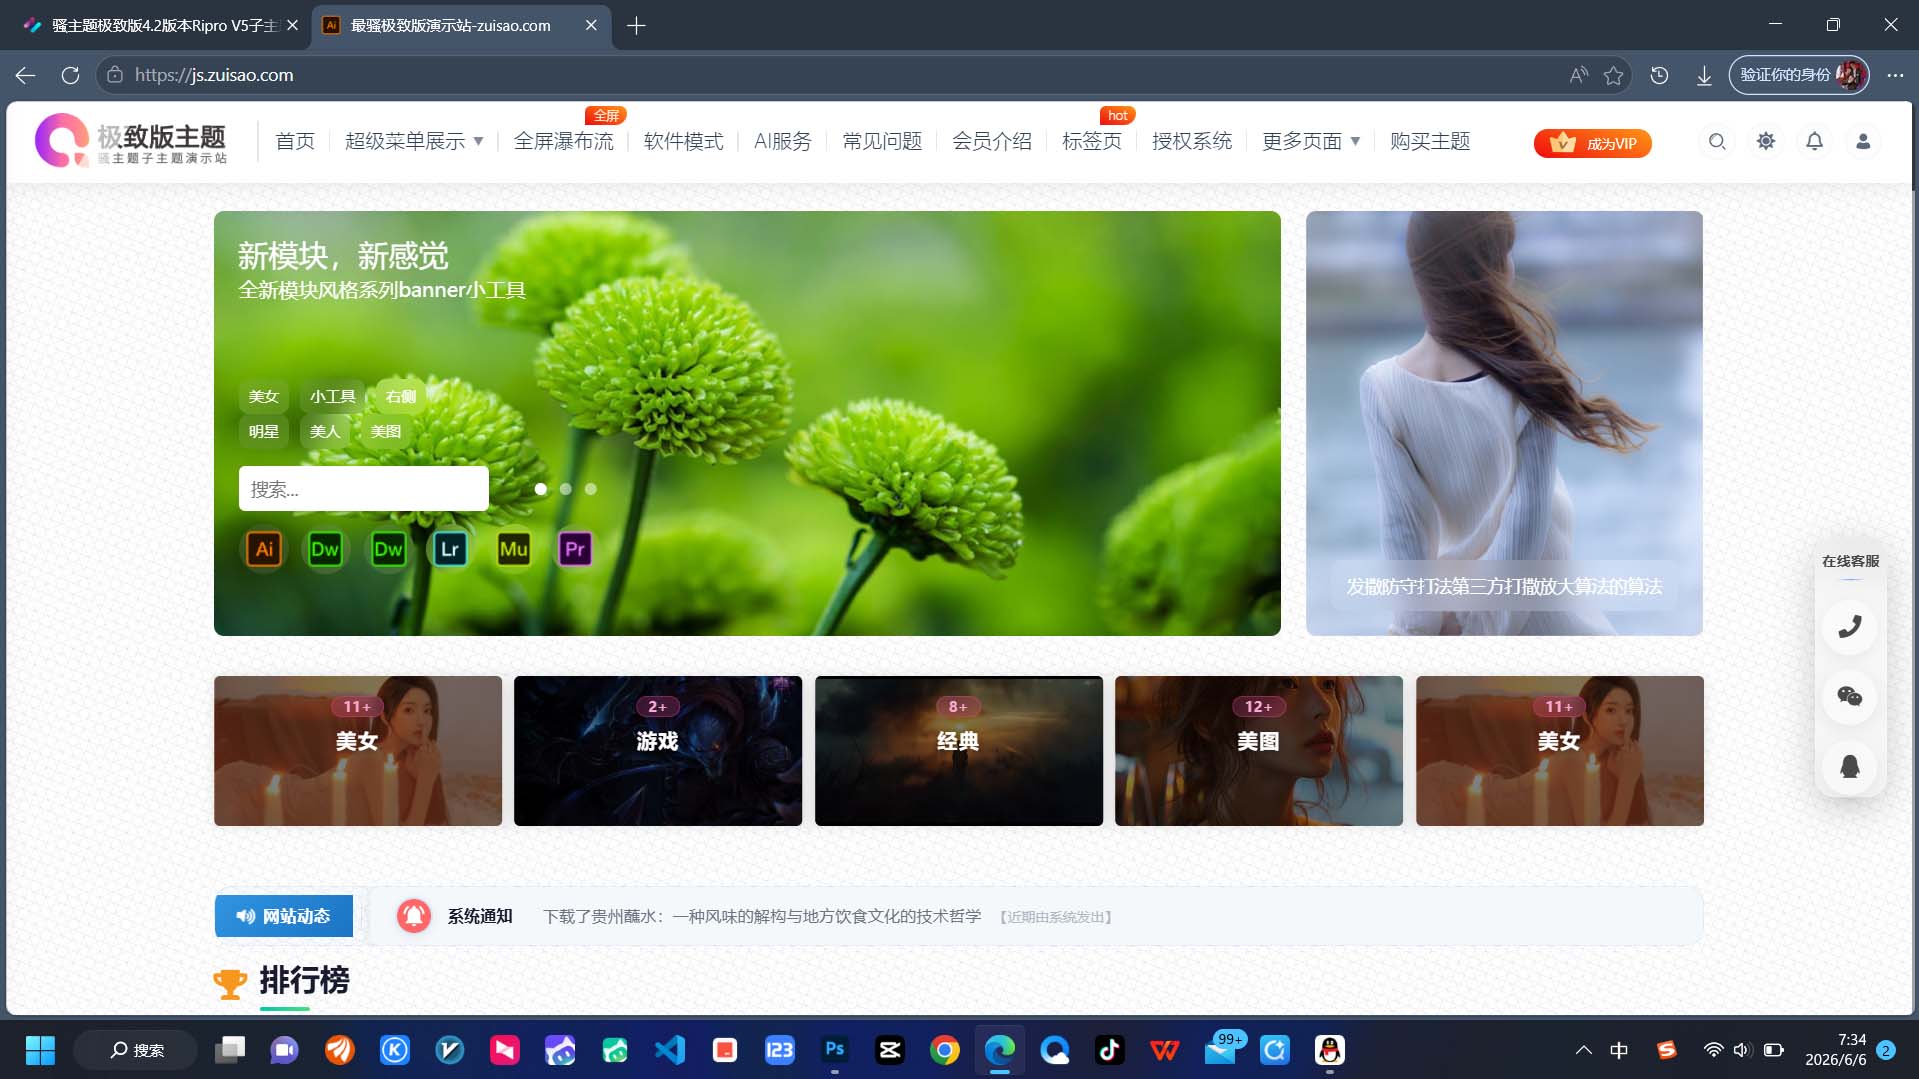Open user account icon in header
Screen dimensions: 1919x1079
coord(1863,142)
